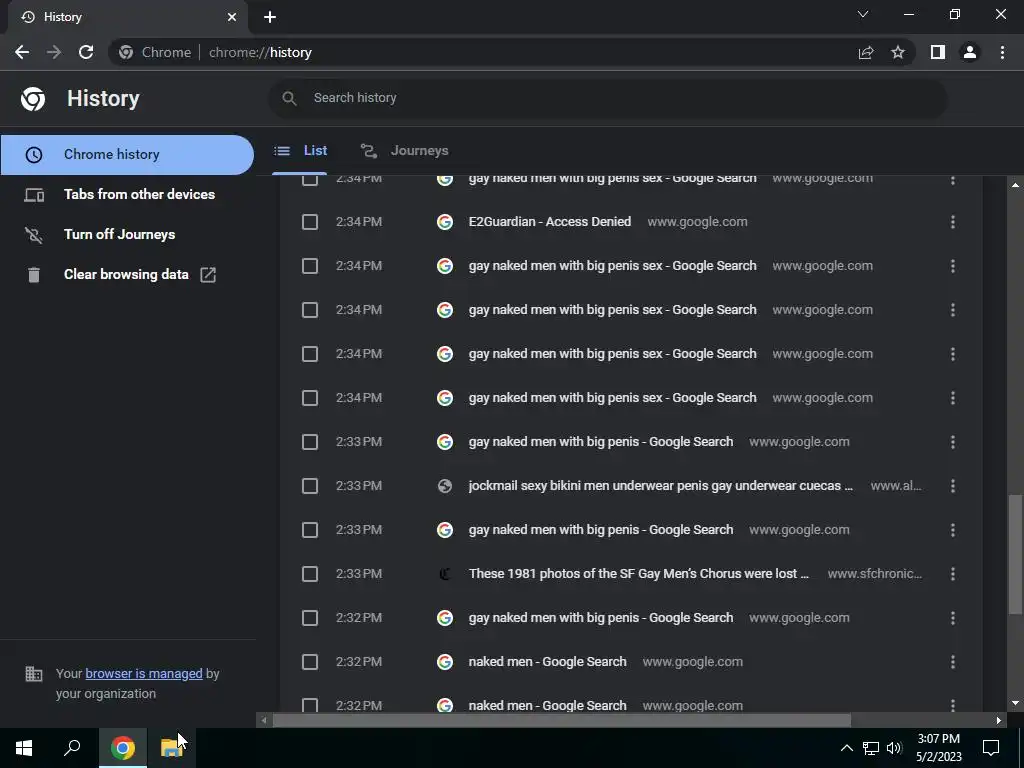Focus the Search history field
This screenshot has width=1024, height=768.
607,98
